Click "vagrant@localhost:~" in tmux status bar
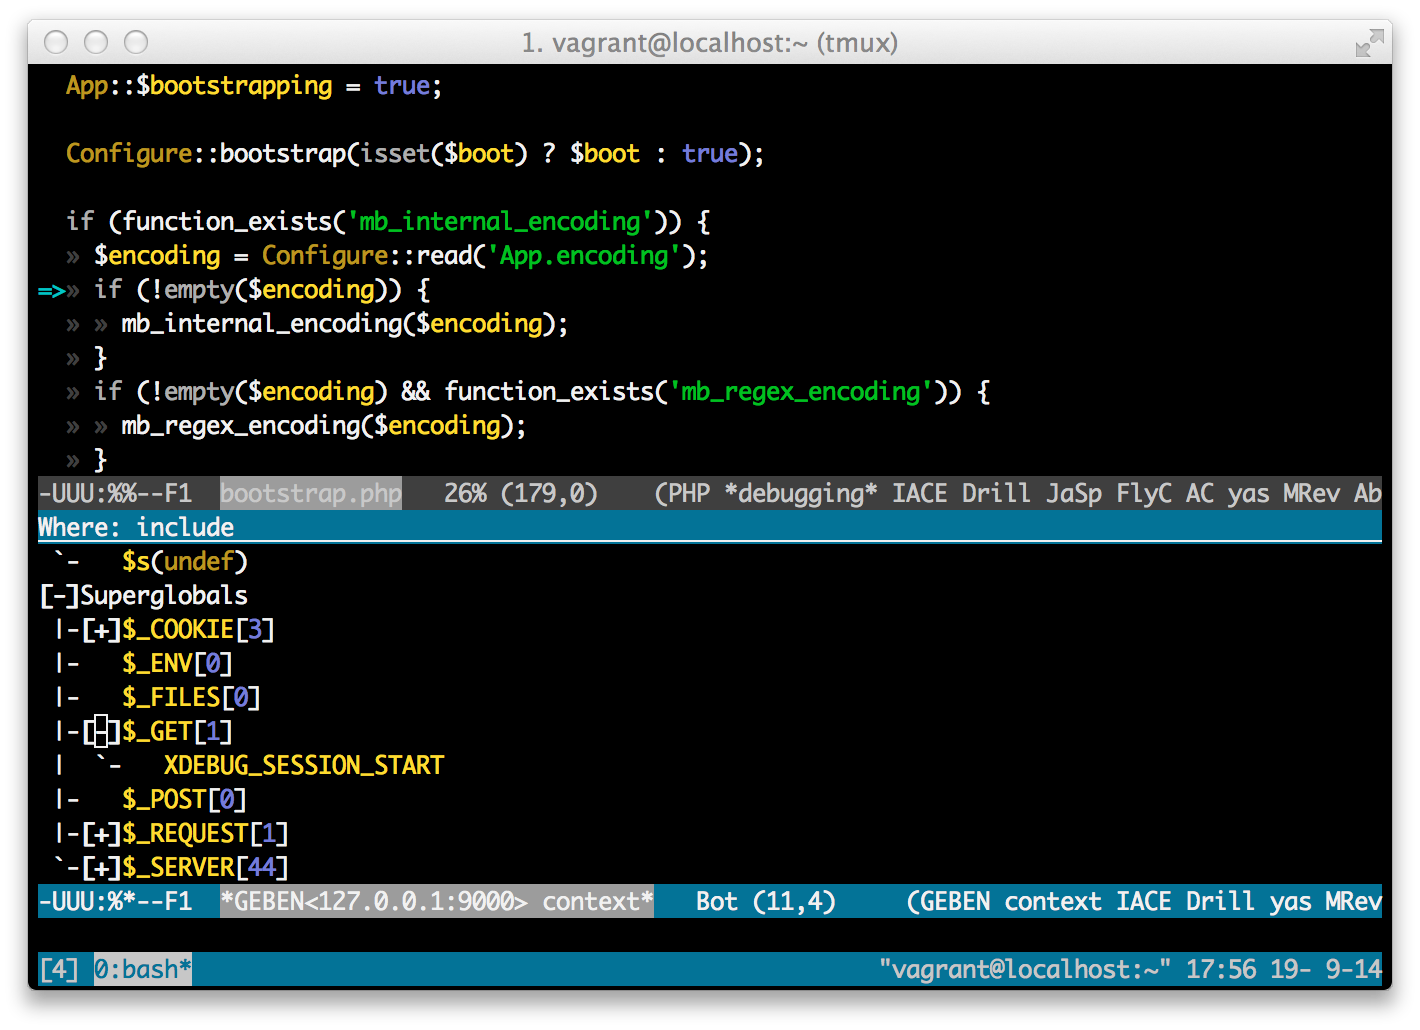 1025,970
